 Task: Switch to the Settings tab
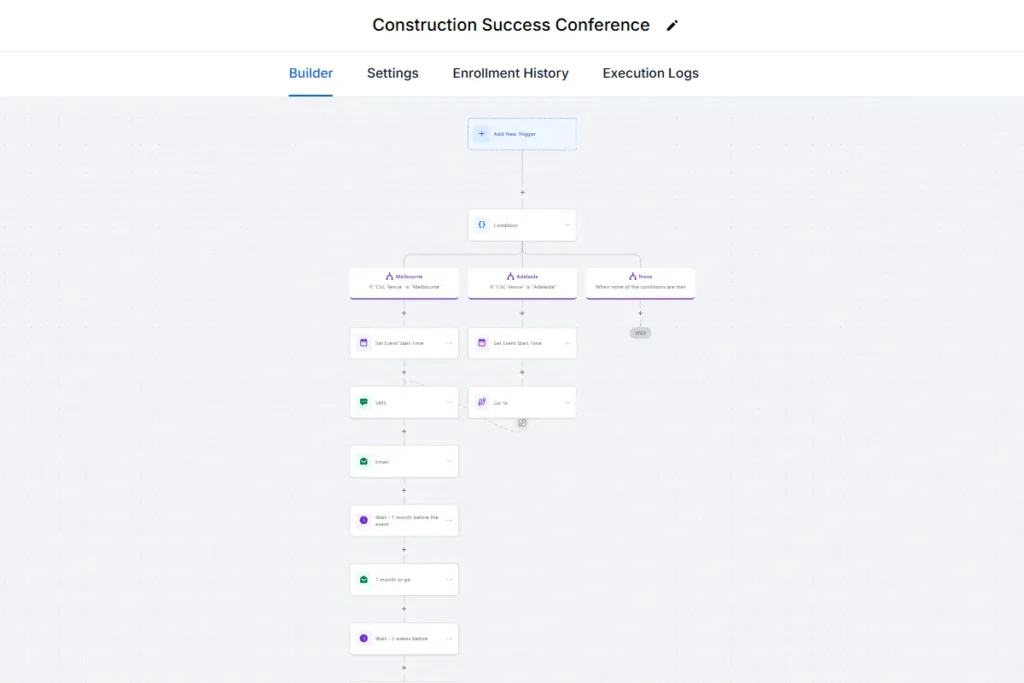pyautogui.click(x=392, y=73)
